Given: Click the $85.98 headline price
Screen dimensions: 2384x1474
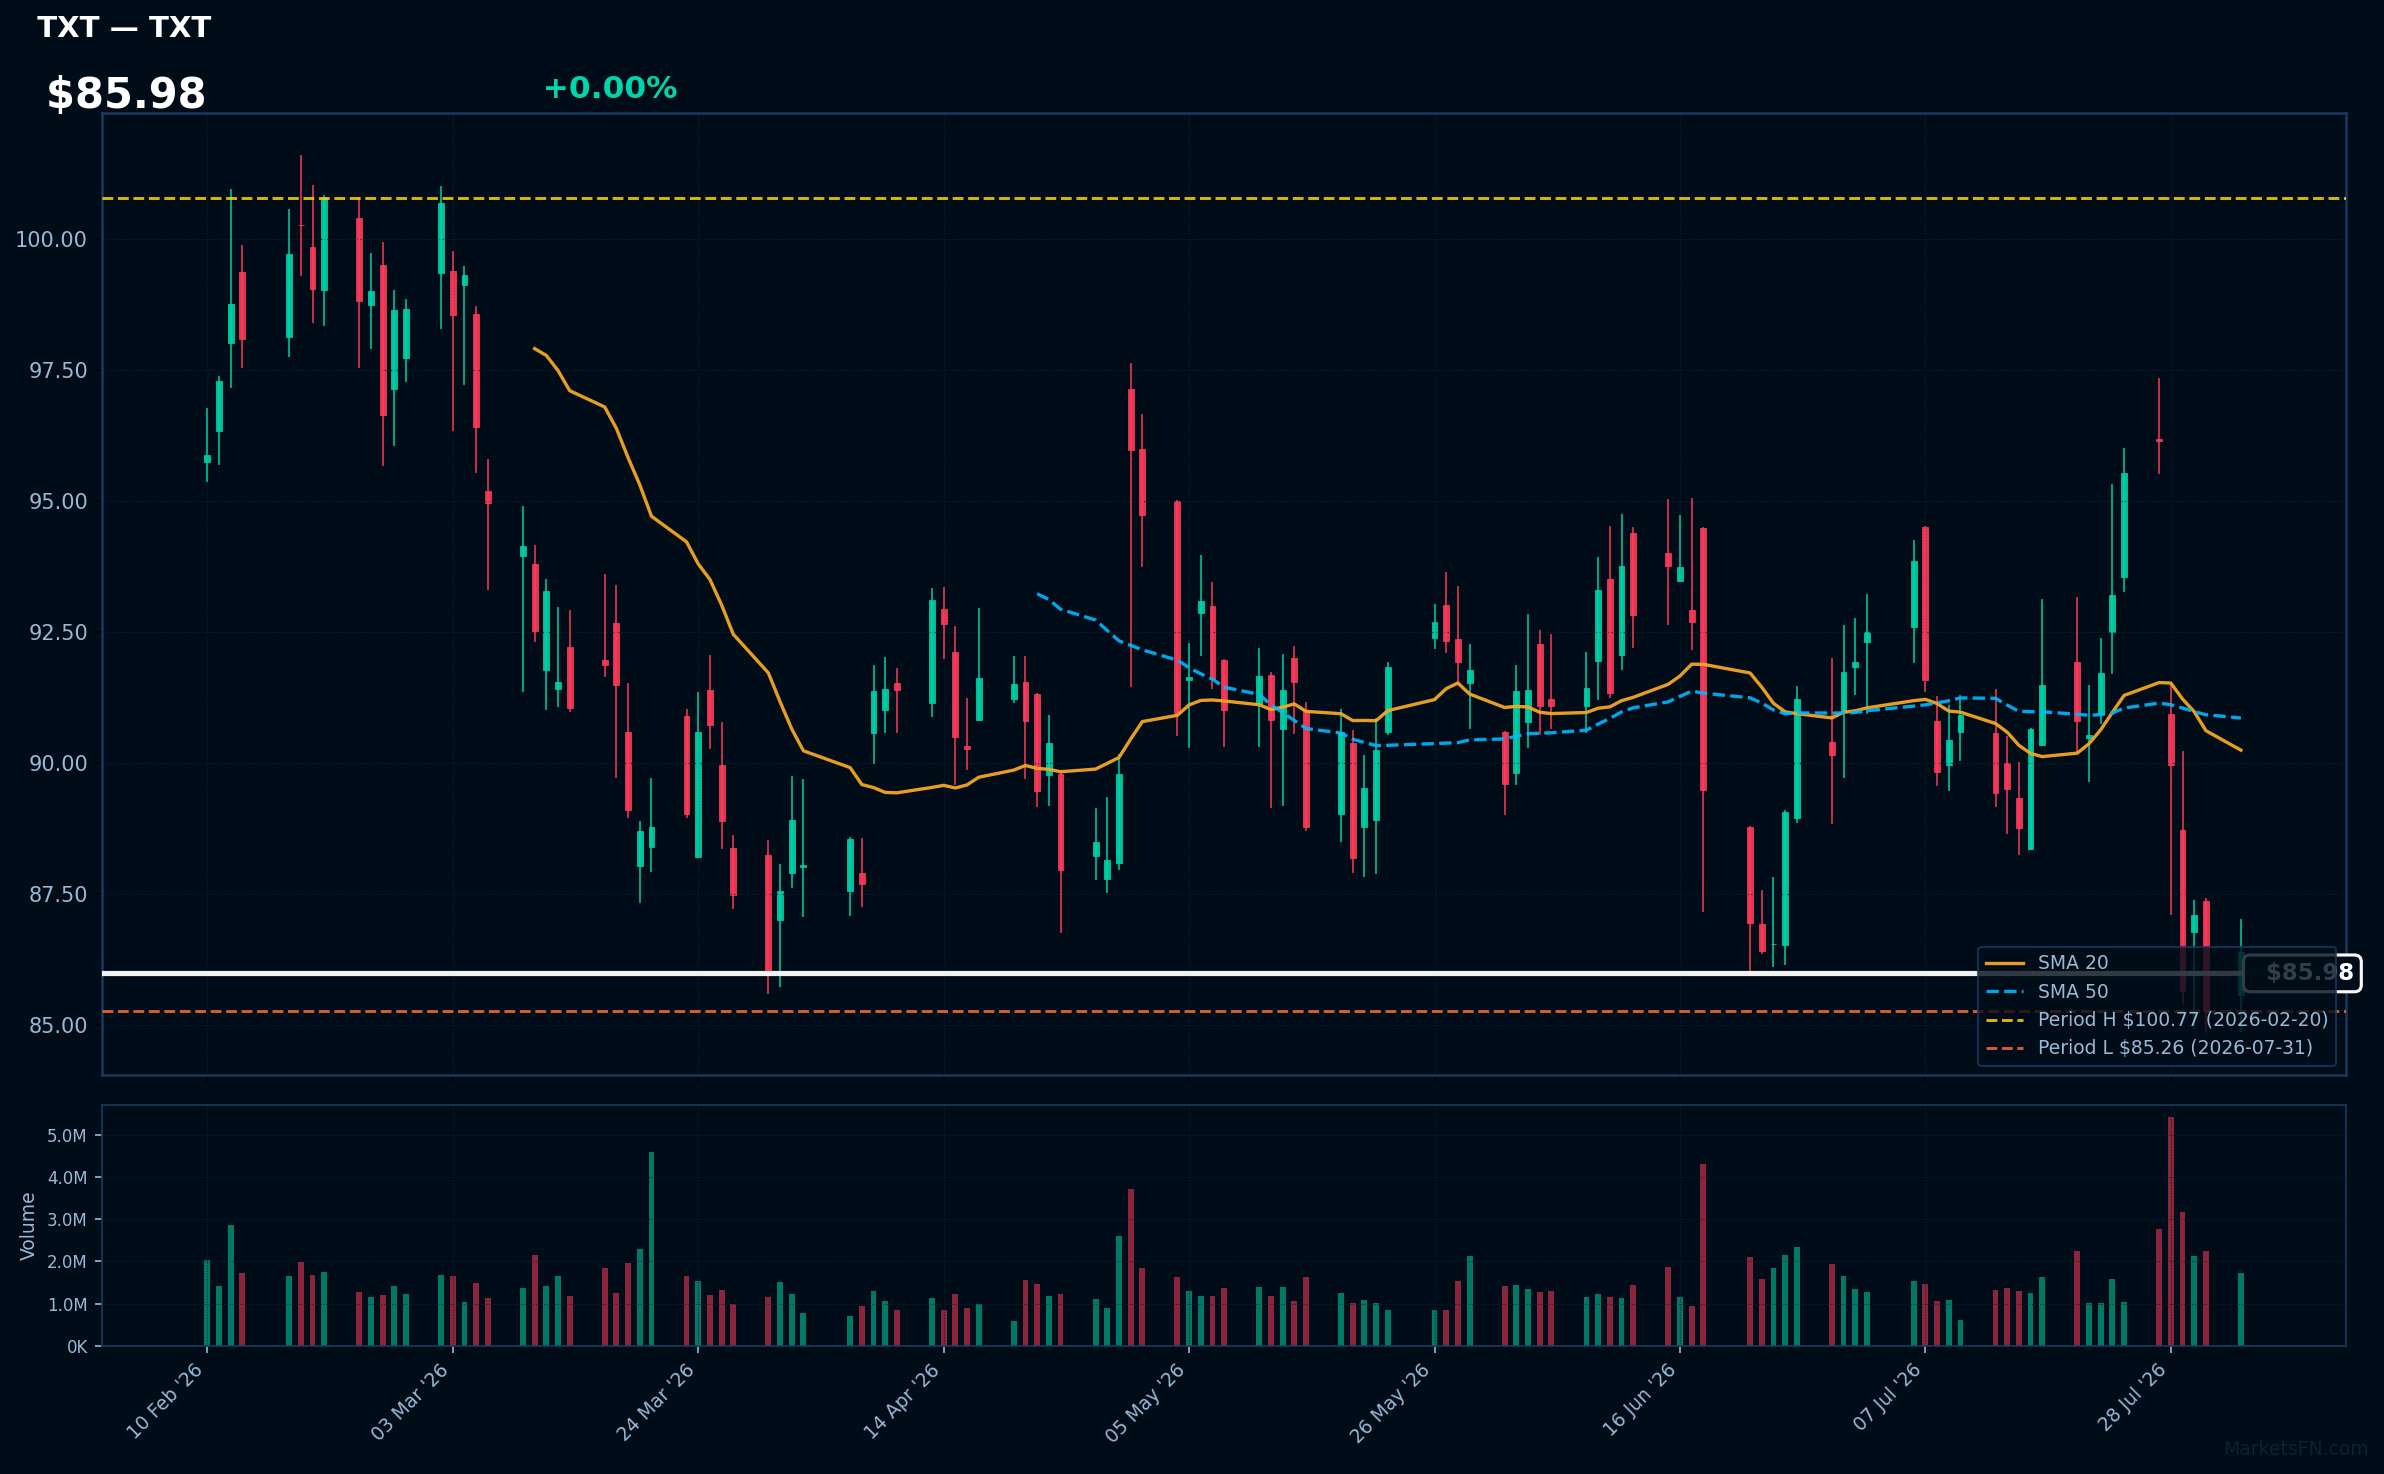Looking at the screenshot, I should coord(126,94).
